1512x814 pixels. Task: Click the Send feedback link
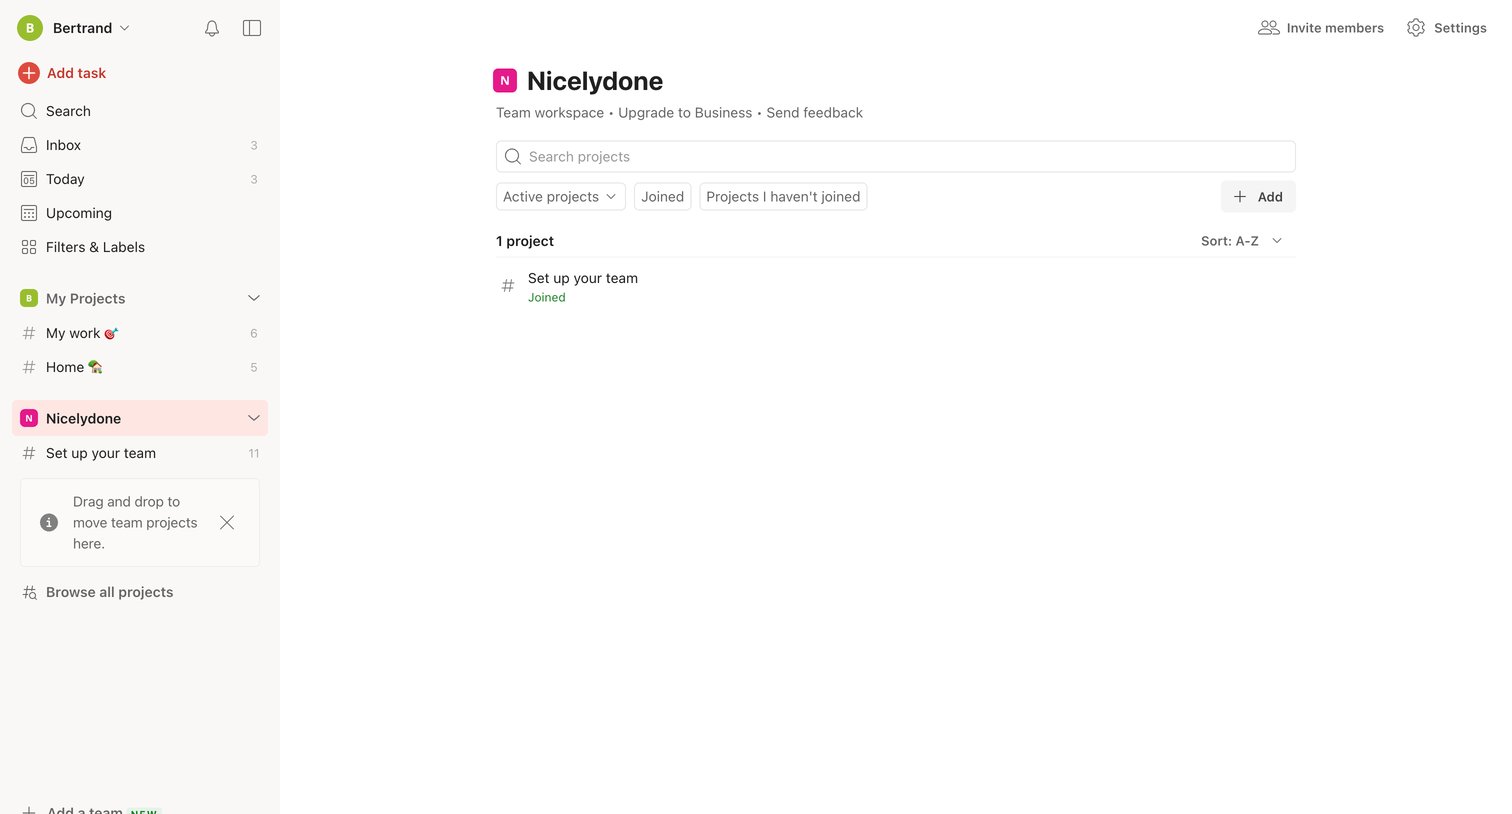click(814, 113)
